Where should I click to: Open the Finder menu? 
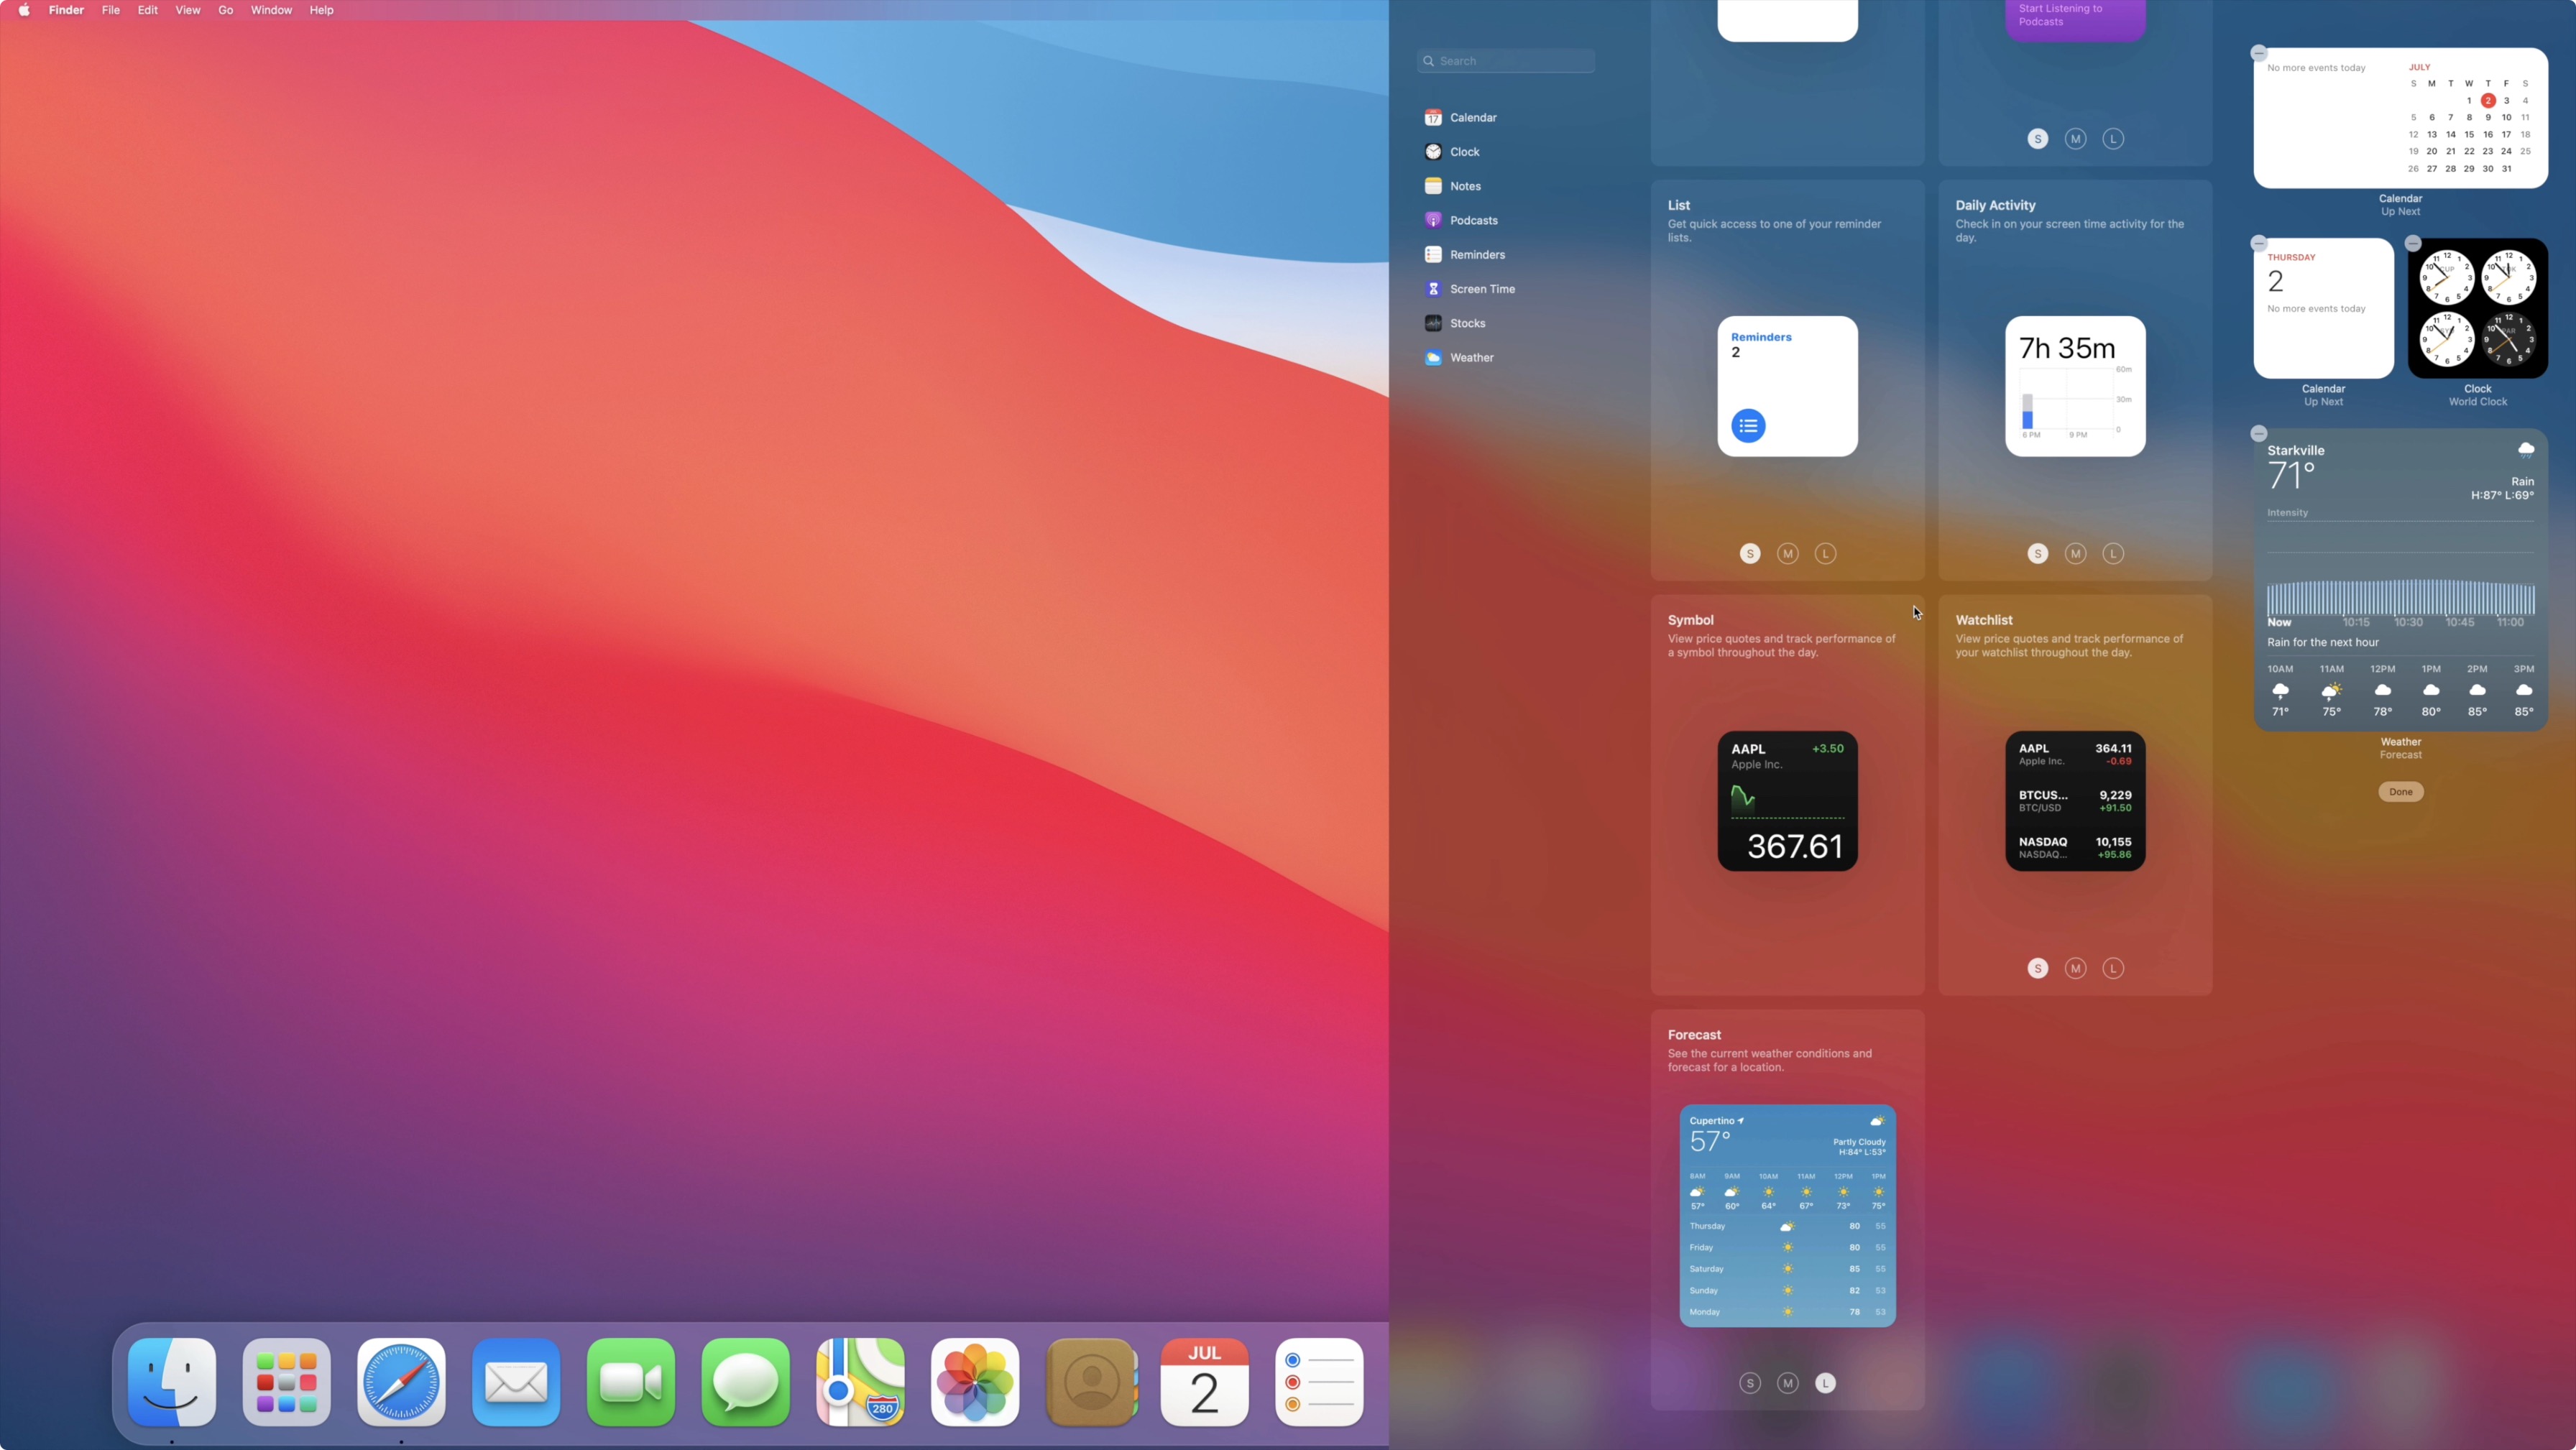click(66, 10)
